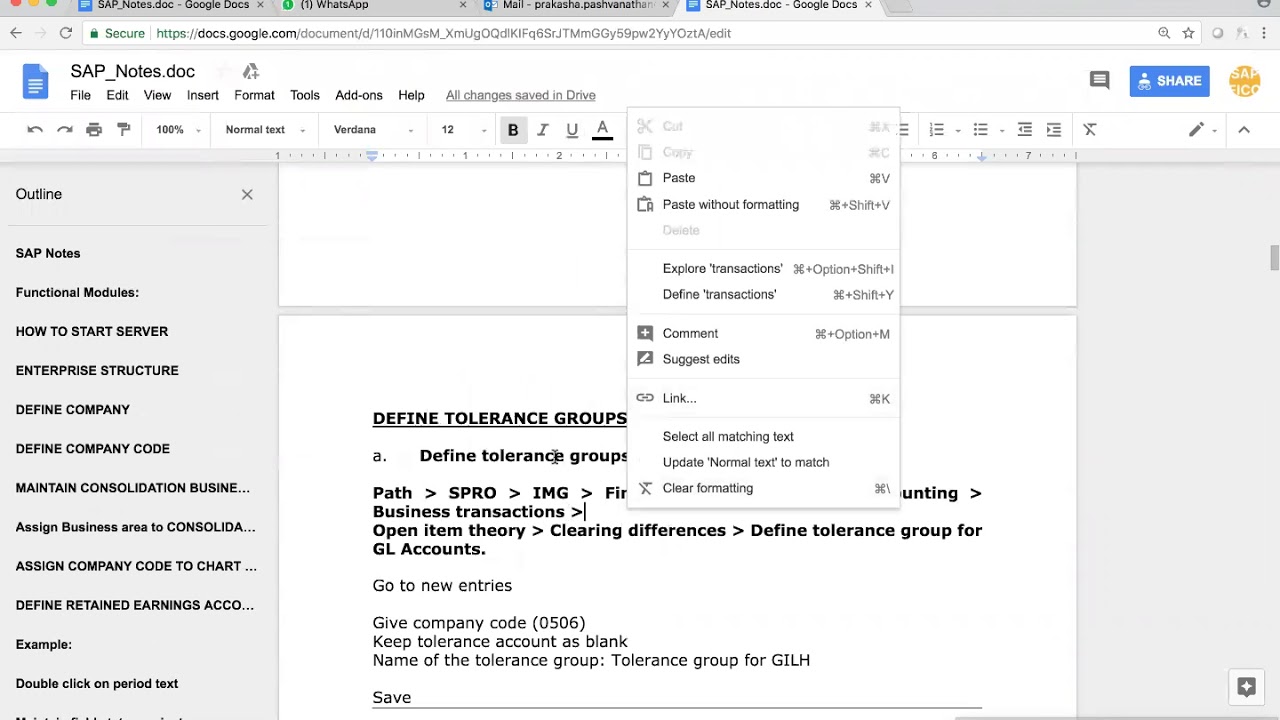Open the Add-ons menu
This screenshot has width=1280, height=720.
[359, 95]
